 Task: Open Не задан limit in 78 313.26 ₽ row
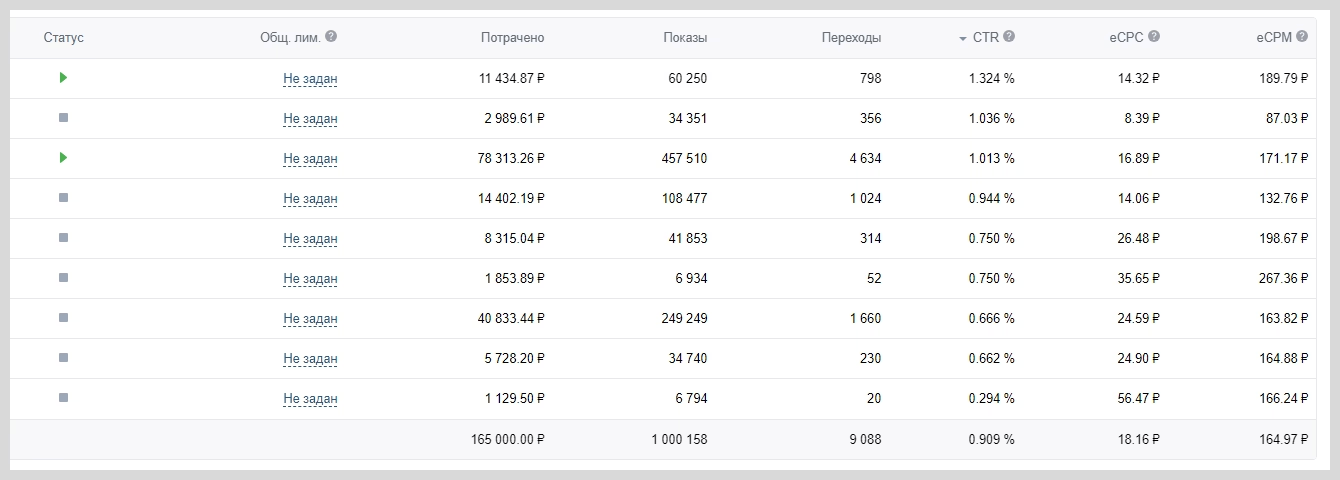click(x=310, y=159)
